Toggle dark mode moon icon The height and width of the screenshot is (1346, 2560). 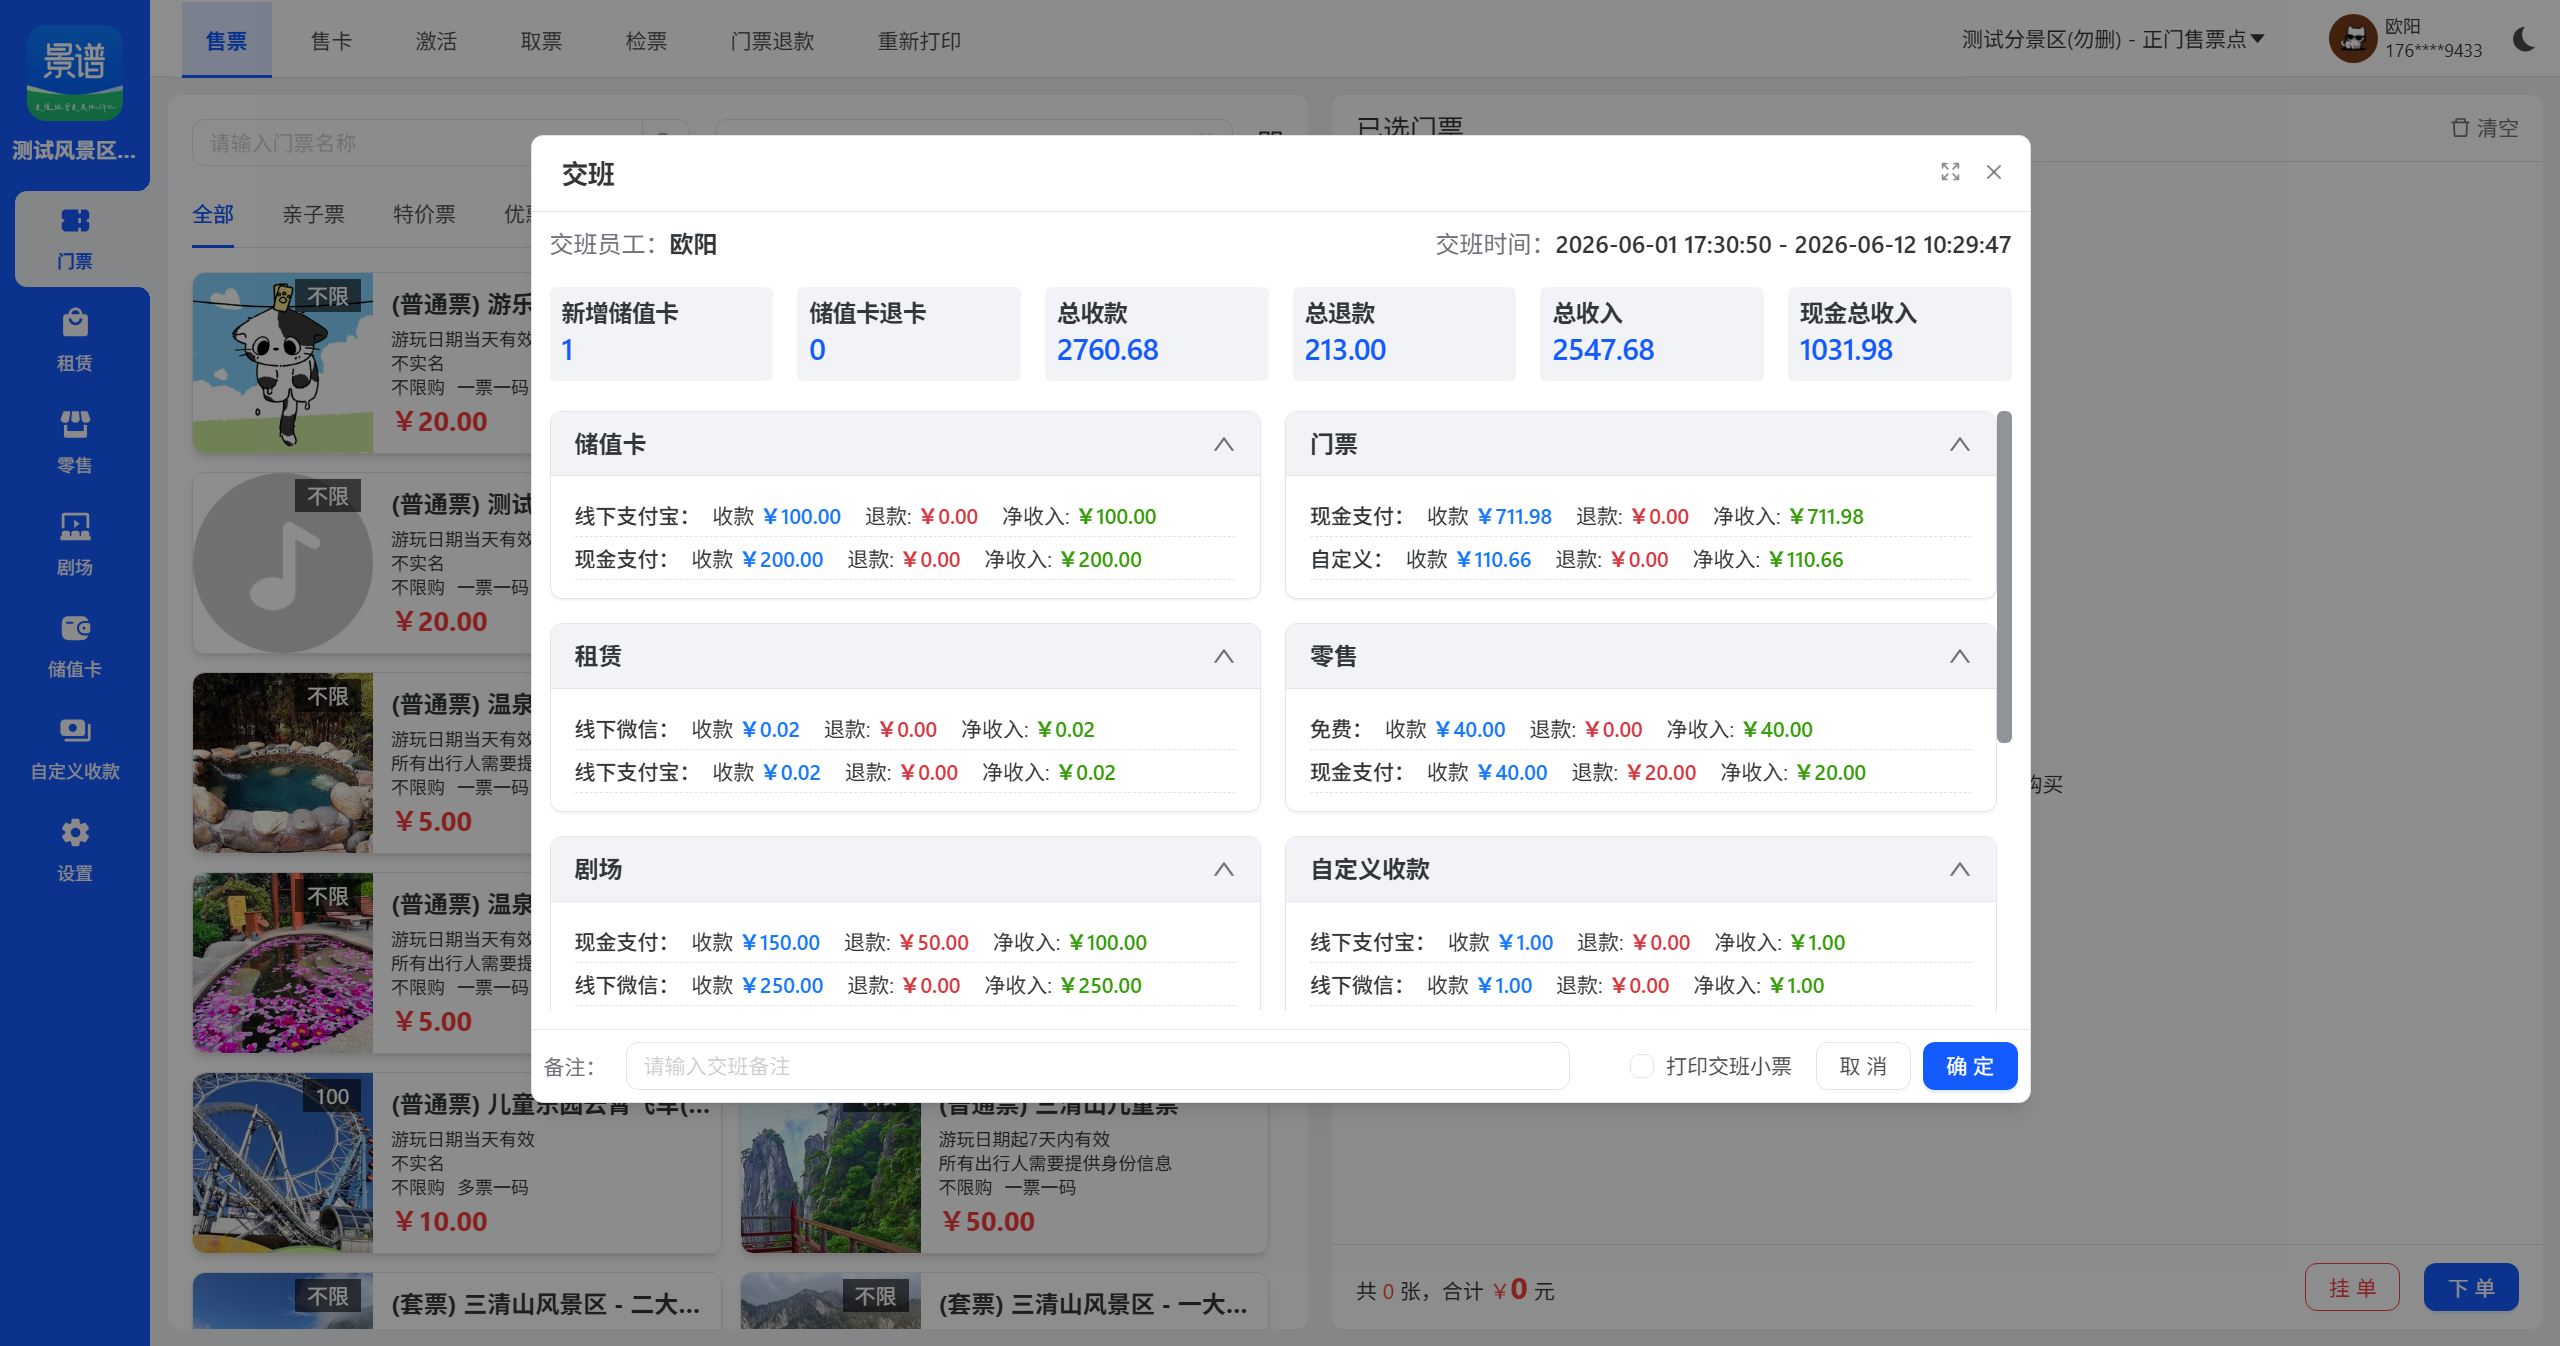coord(2524,40)
